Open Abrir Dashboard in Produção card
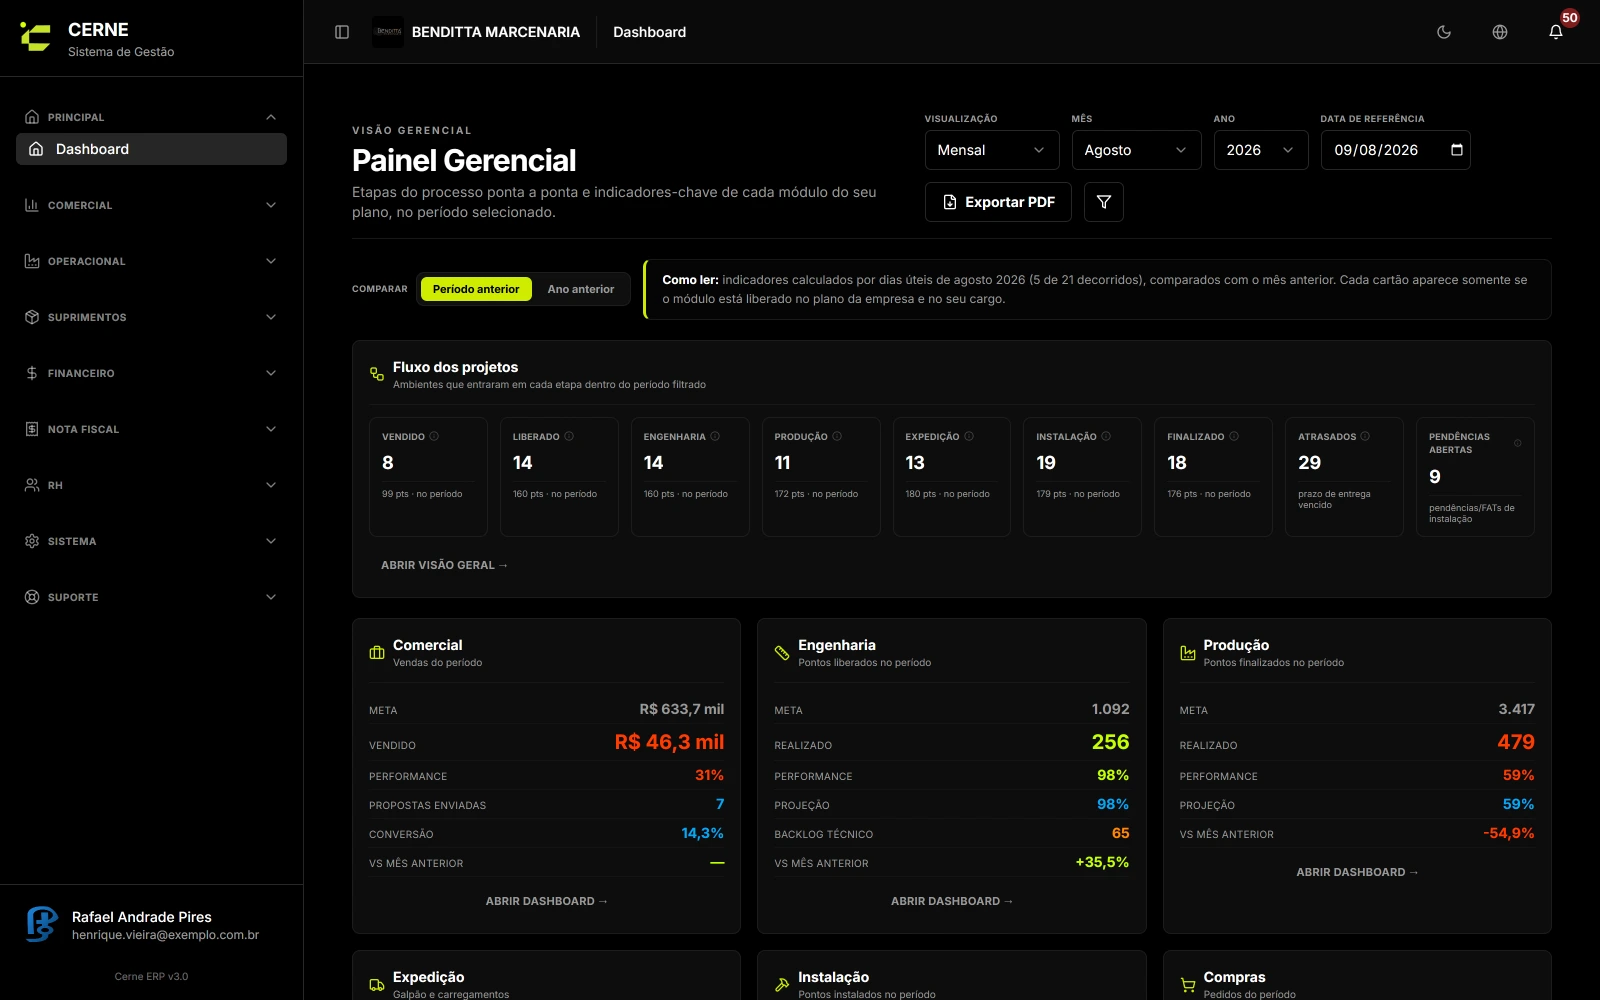 click(1357, 872)
